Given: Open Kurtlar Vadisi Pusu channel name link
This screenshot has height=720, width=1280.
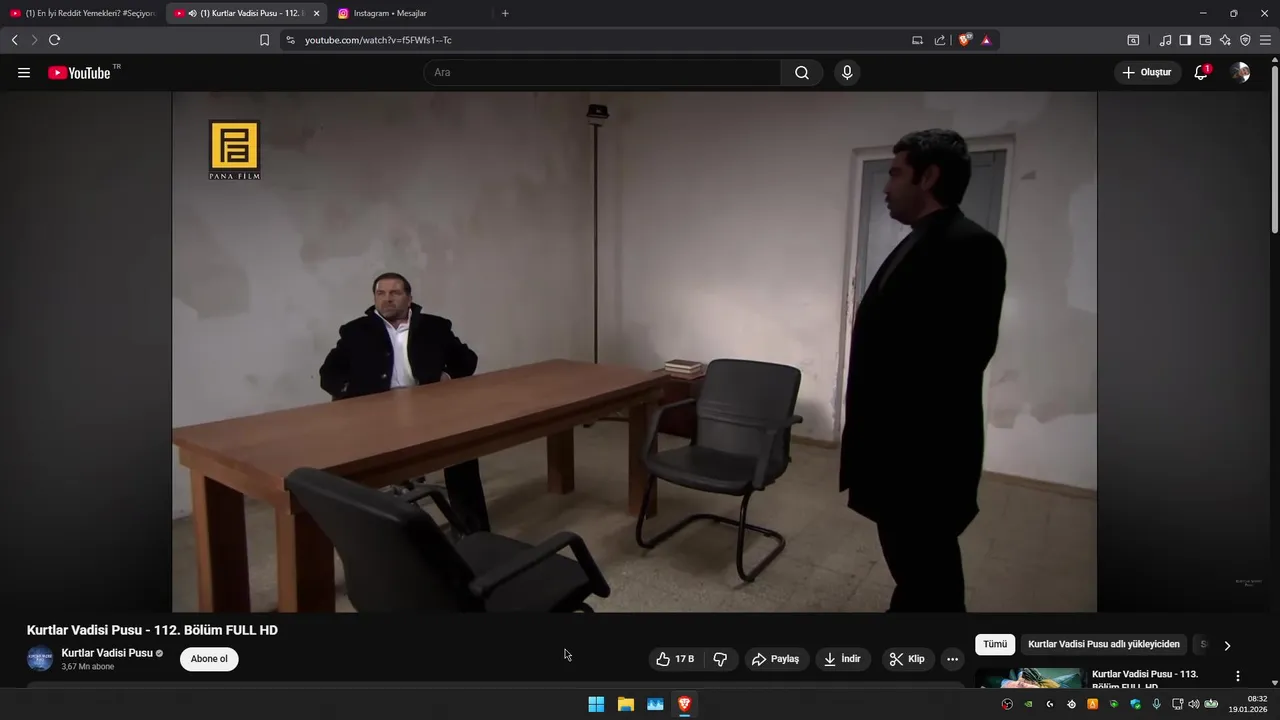Looking at the screenshot, I should click(x=107, y=653).
